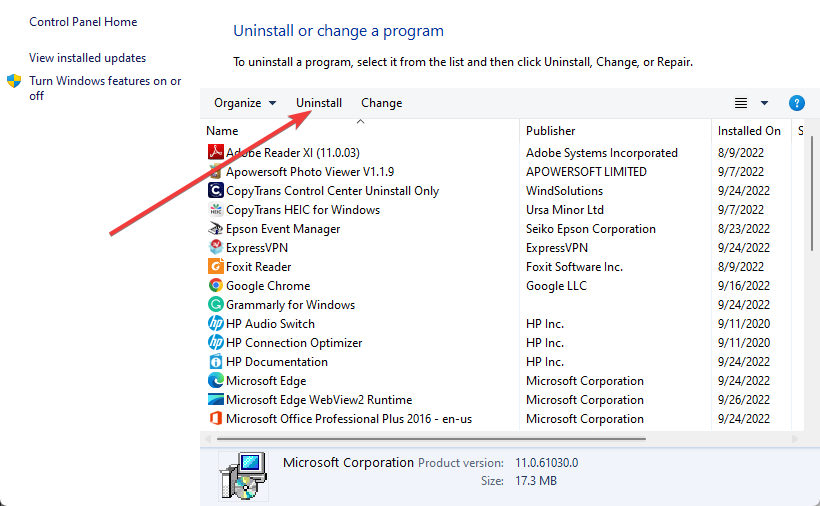This screenshot has width=820, height=506.
Task: Click the 9/26/2022 install date
Action: click(744, 400)
